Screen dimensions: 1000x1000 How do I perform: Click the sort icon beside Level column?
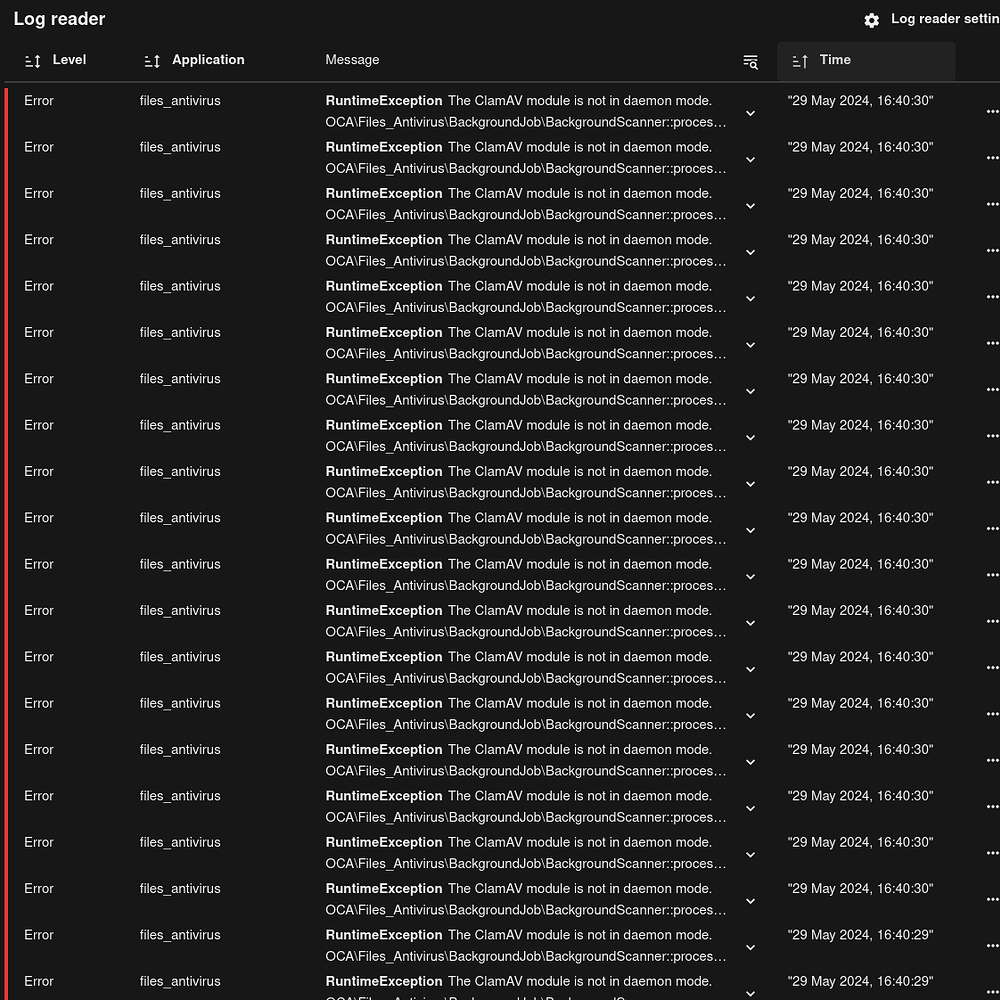click(x=33, y=61)
